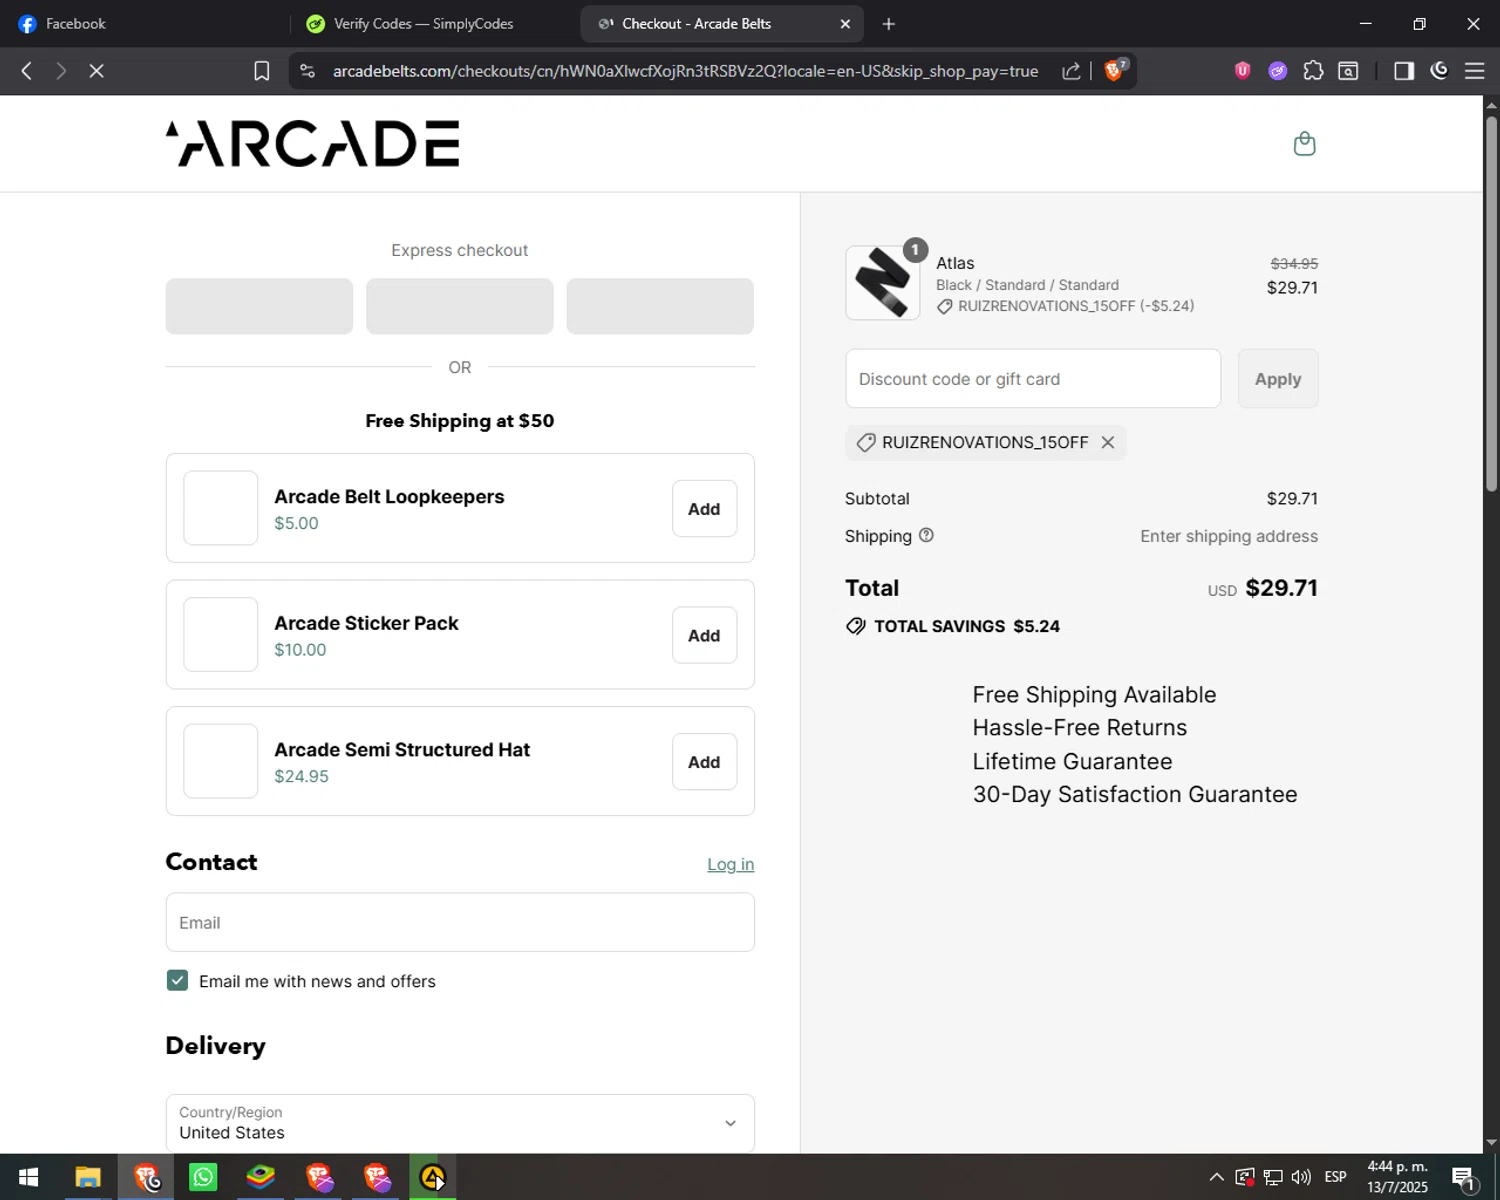This screenshot has height=1200, width=1500.
Task: Click the third express checkout placeholder button
Action: [660, 306]
